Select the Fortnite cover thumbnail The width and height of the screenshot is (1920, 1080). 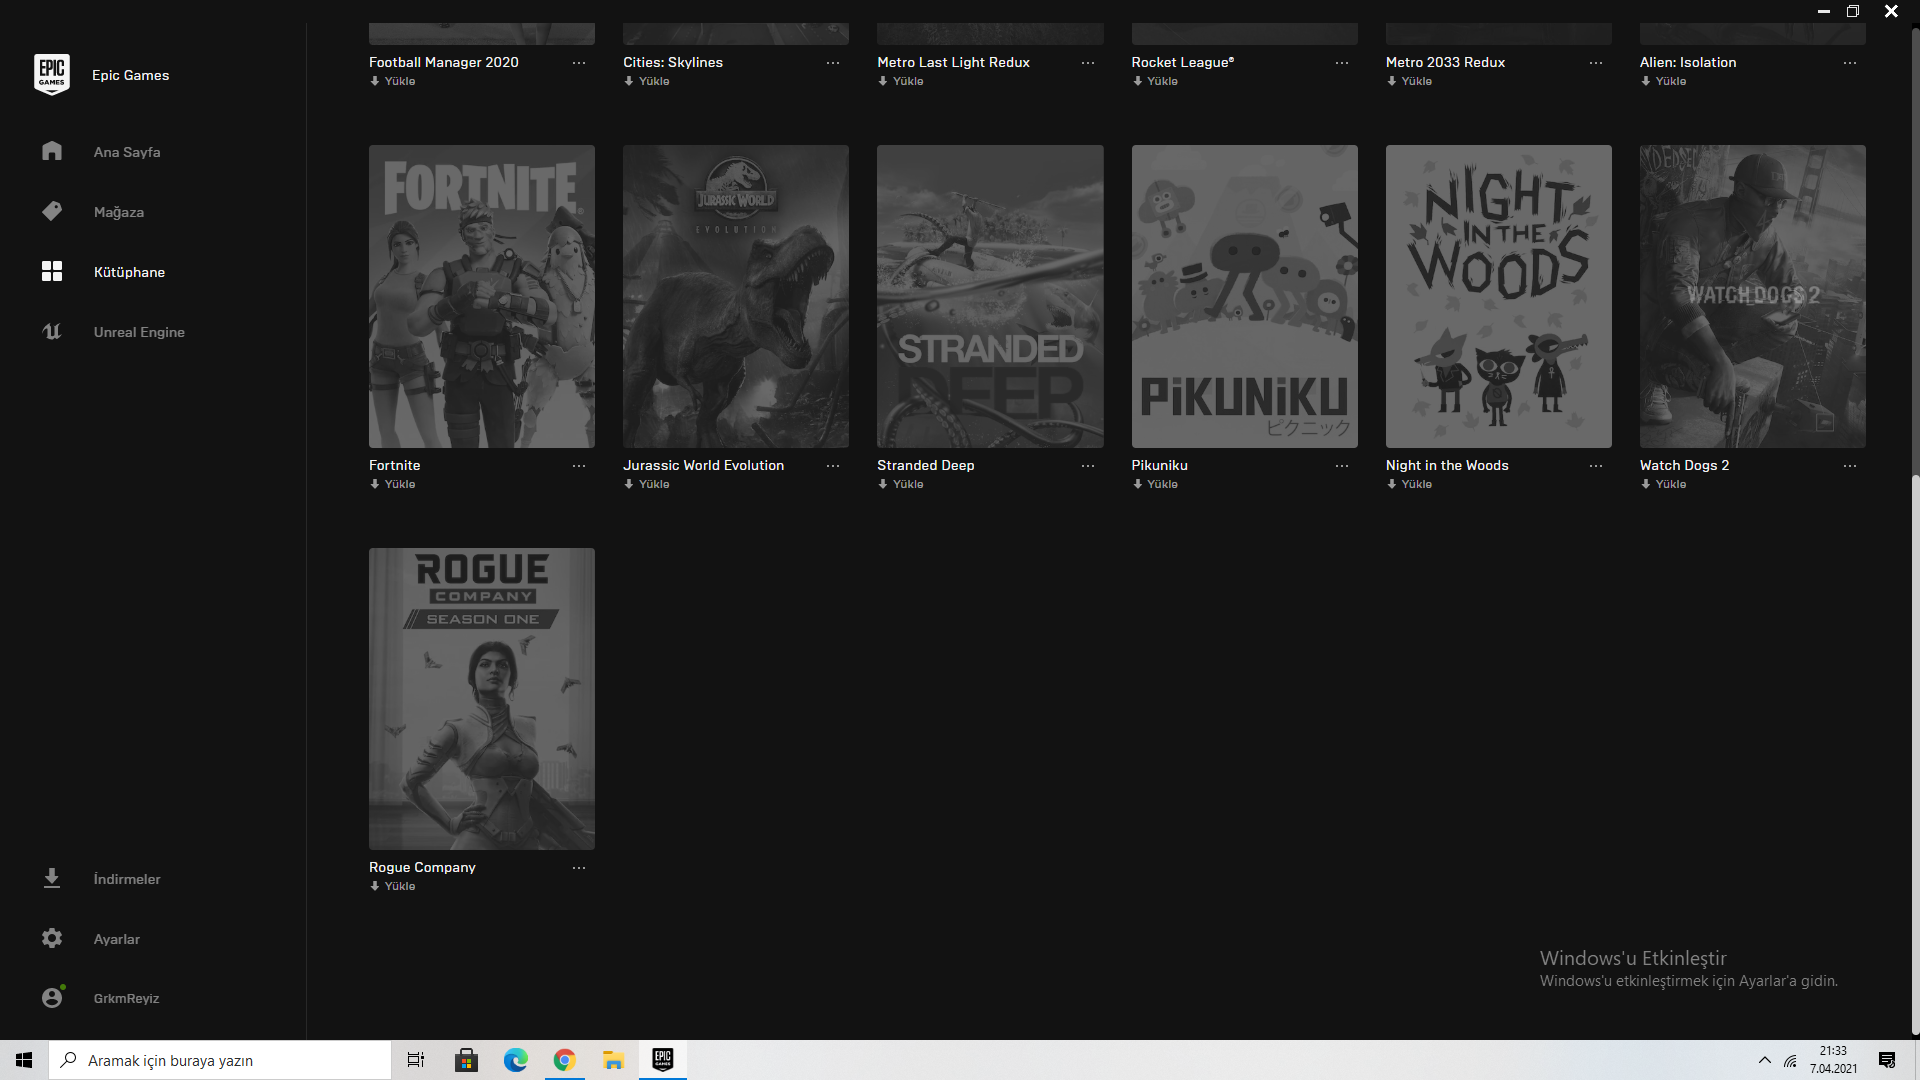point(481,296)
